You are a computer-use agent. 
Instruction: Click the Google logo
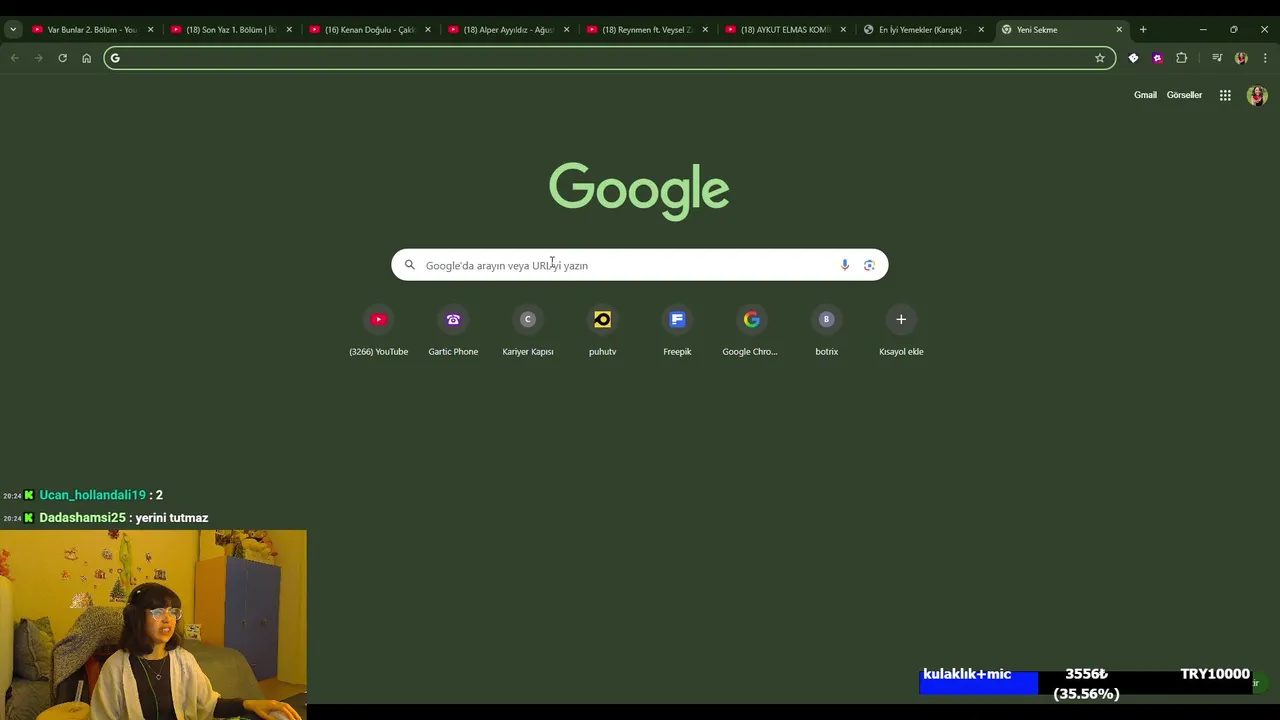point(639,190)
